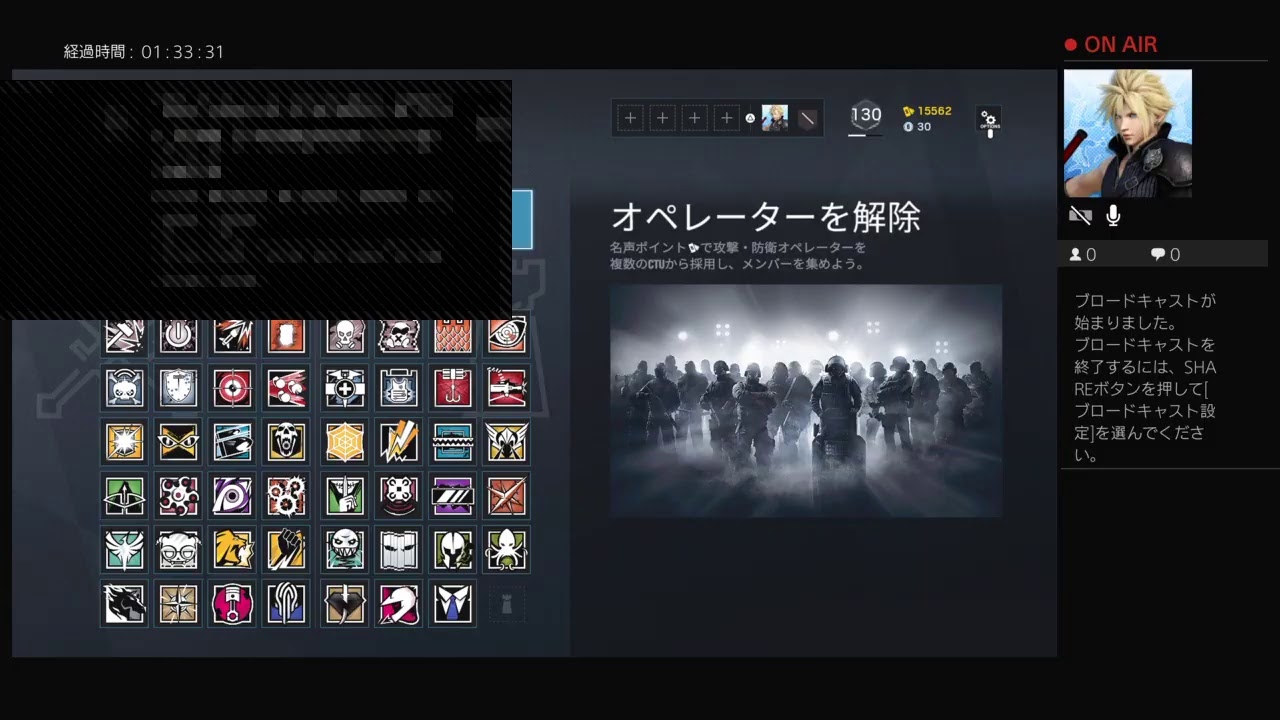The width and height of the screenshot is (1280, 720).
Task: Select Finka raised fist icon
Action: tap(286, 550)
